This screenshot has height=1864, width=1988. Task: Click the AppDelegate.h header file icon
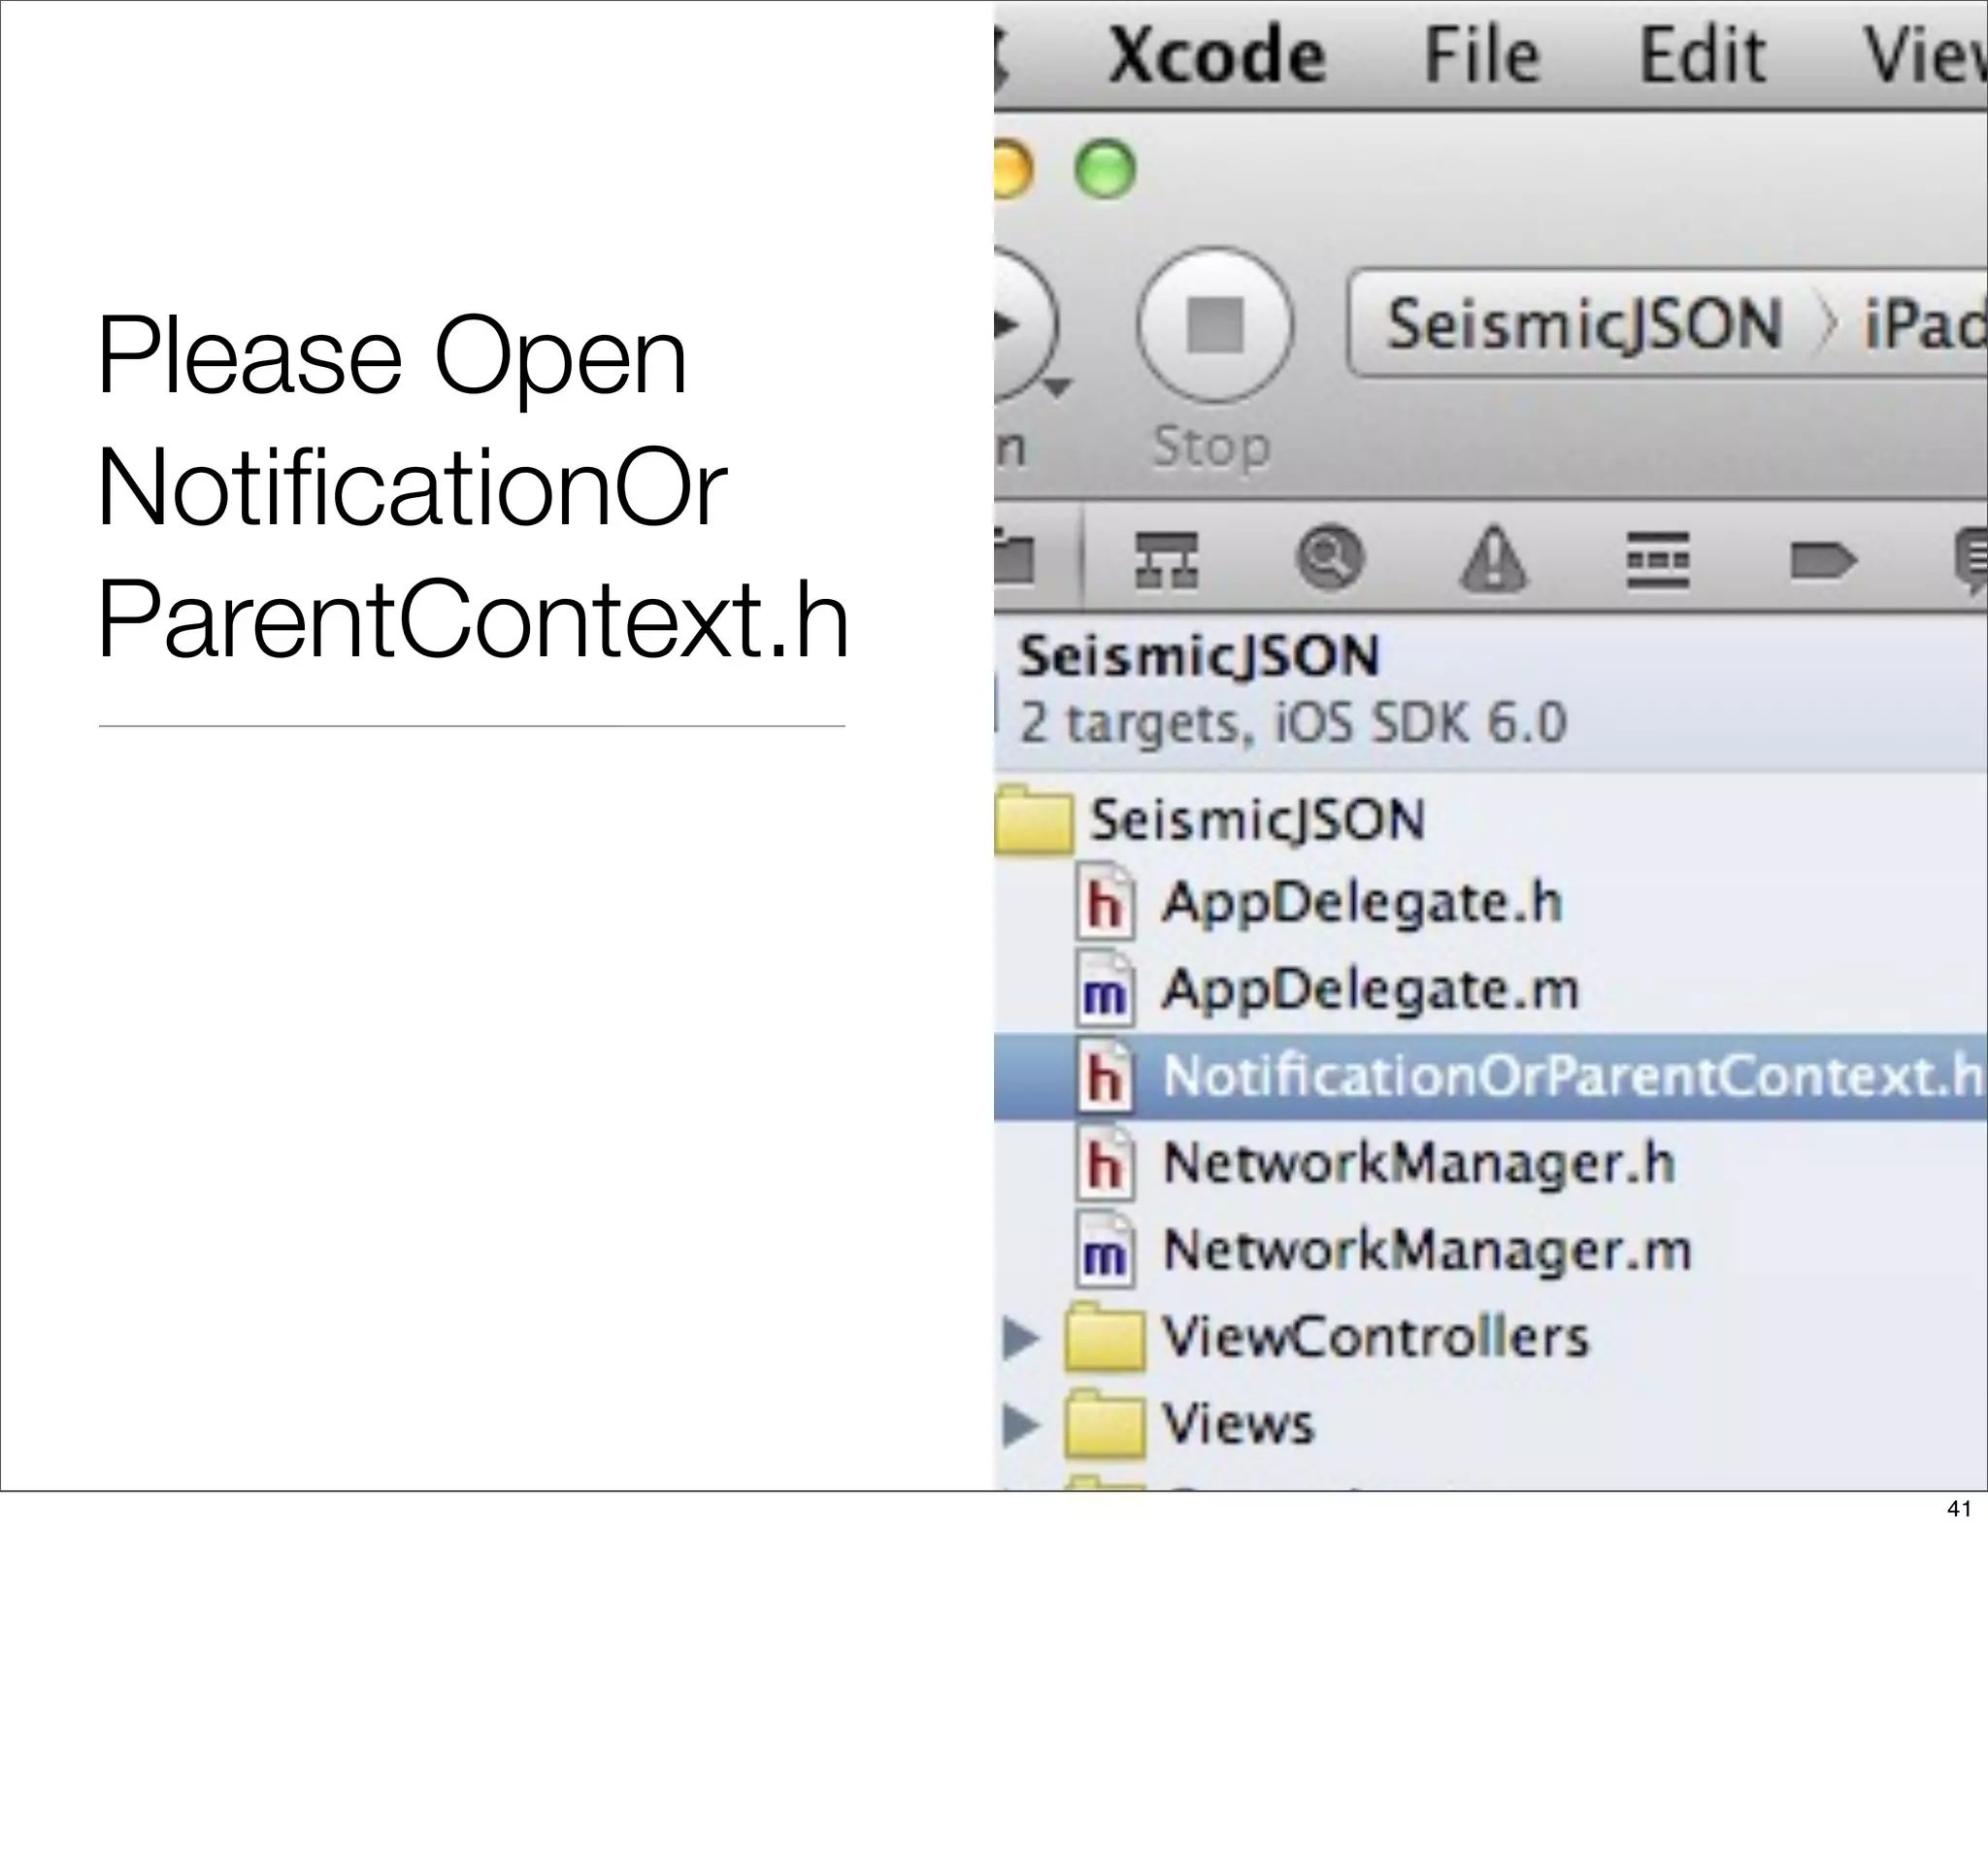(x=1105, y=904)
